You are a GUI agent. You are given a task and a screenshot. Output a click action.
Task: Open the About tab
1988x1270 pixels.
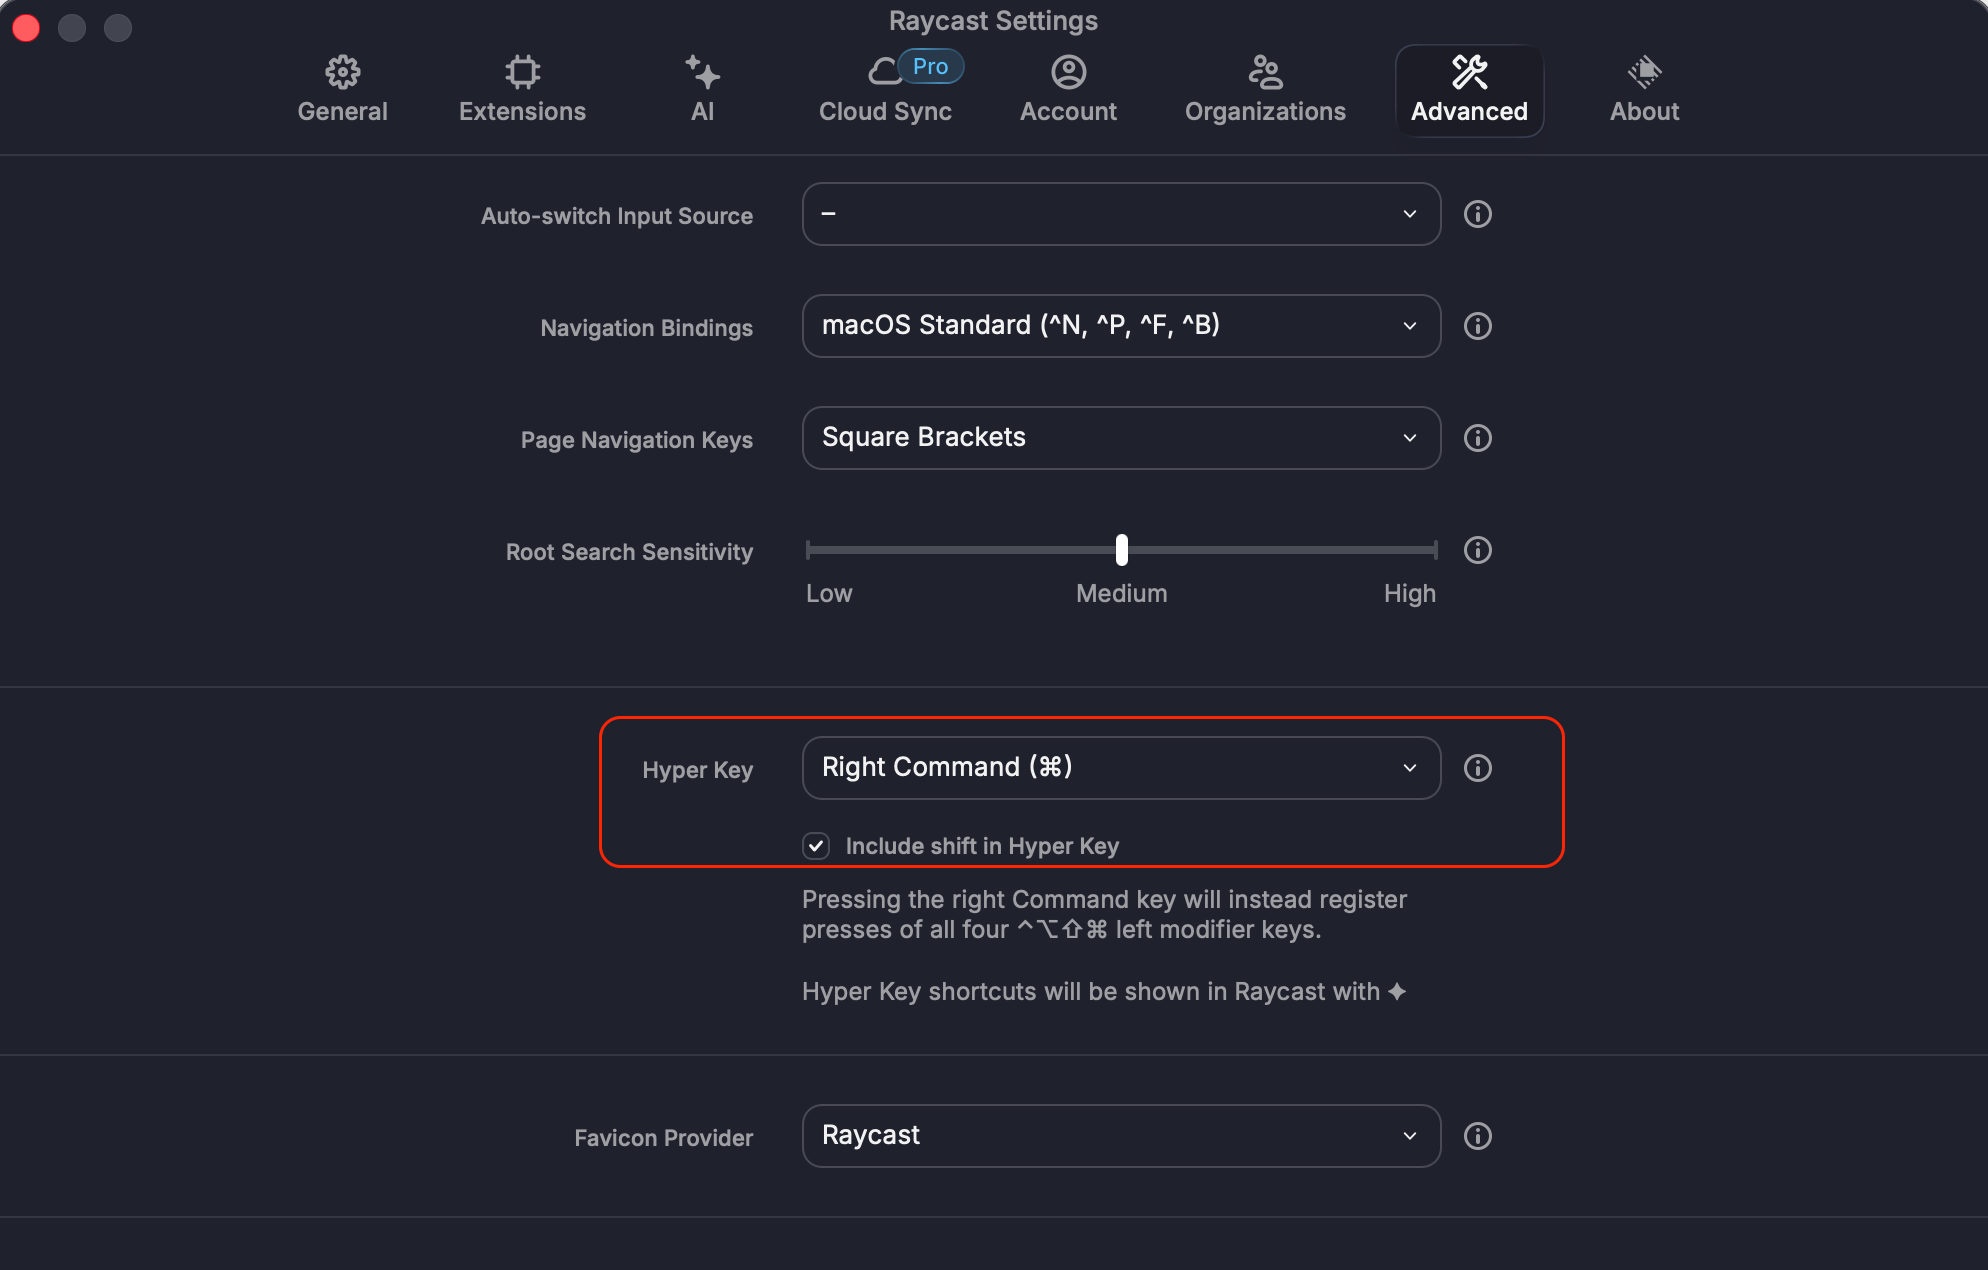pos(1644,90)
